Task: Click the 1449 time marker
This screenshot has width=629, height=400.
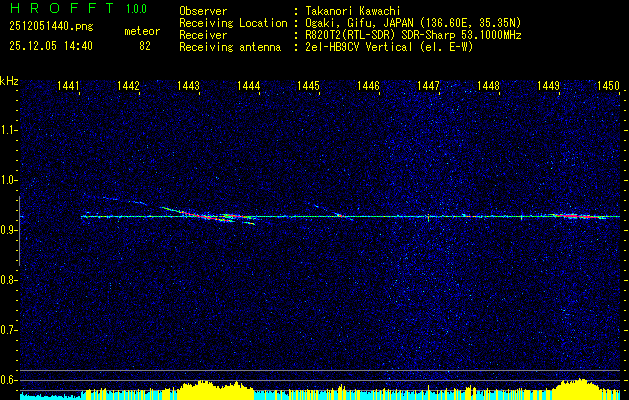Action: 548,85
